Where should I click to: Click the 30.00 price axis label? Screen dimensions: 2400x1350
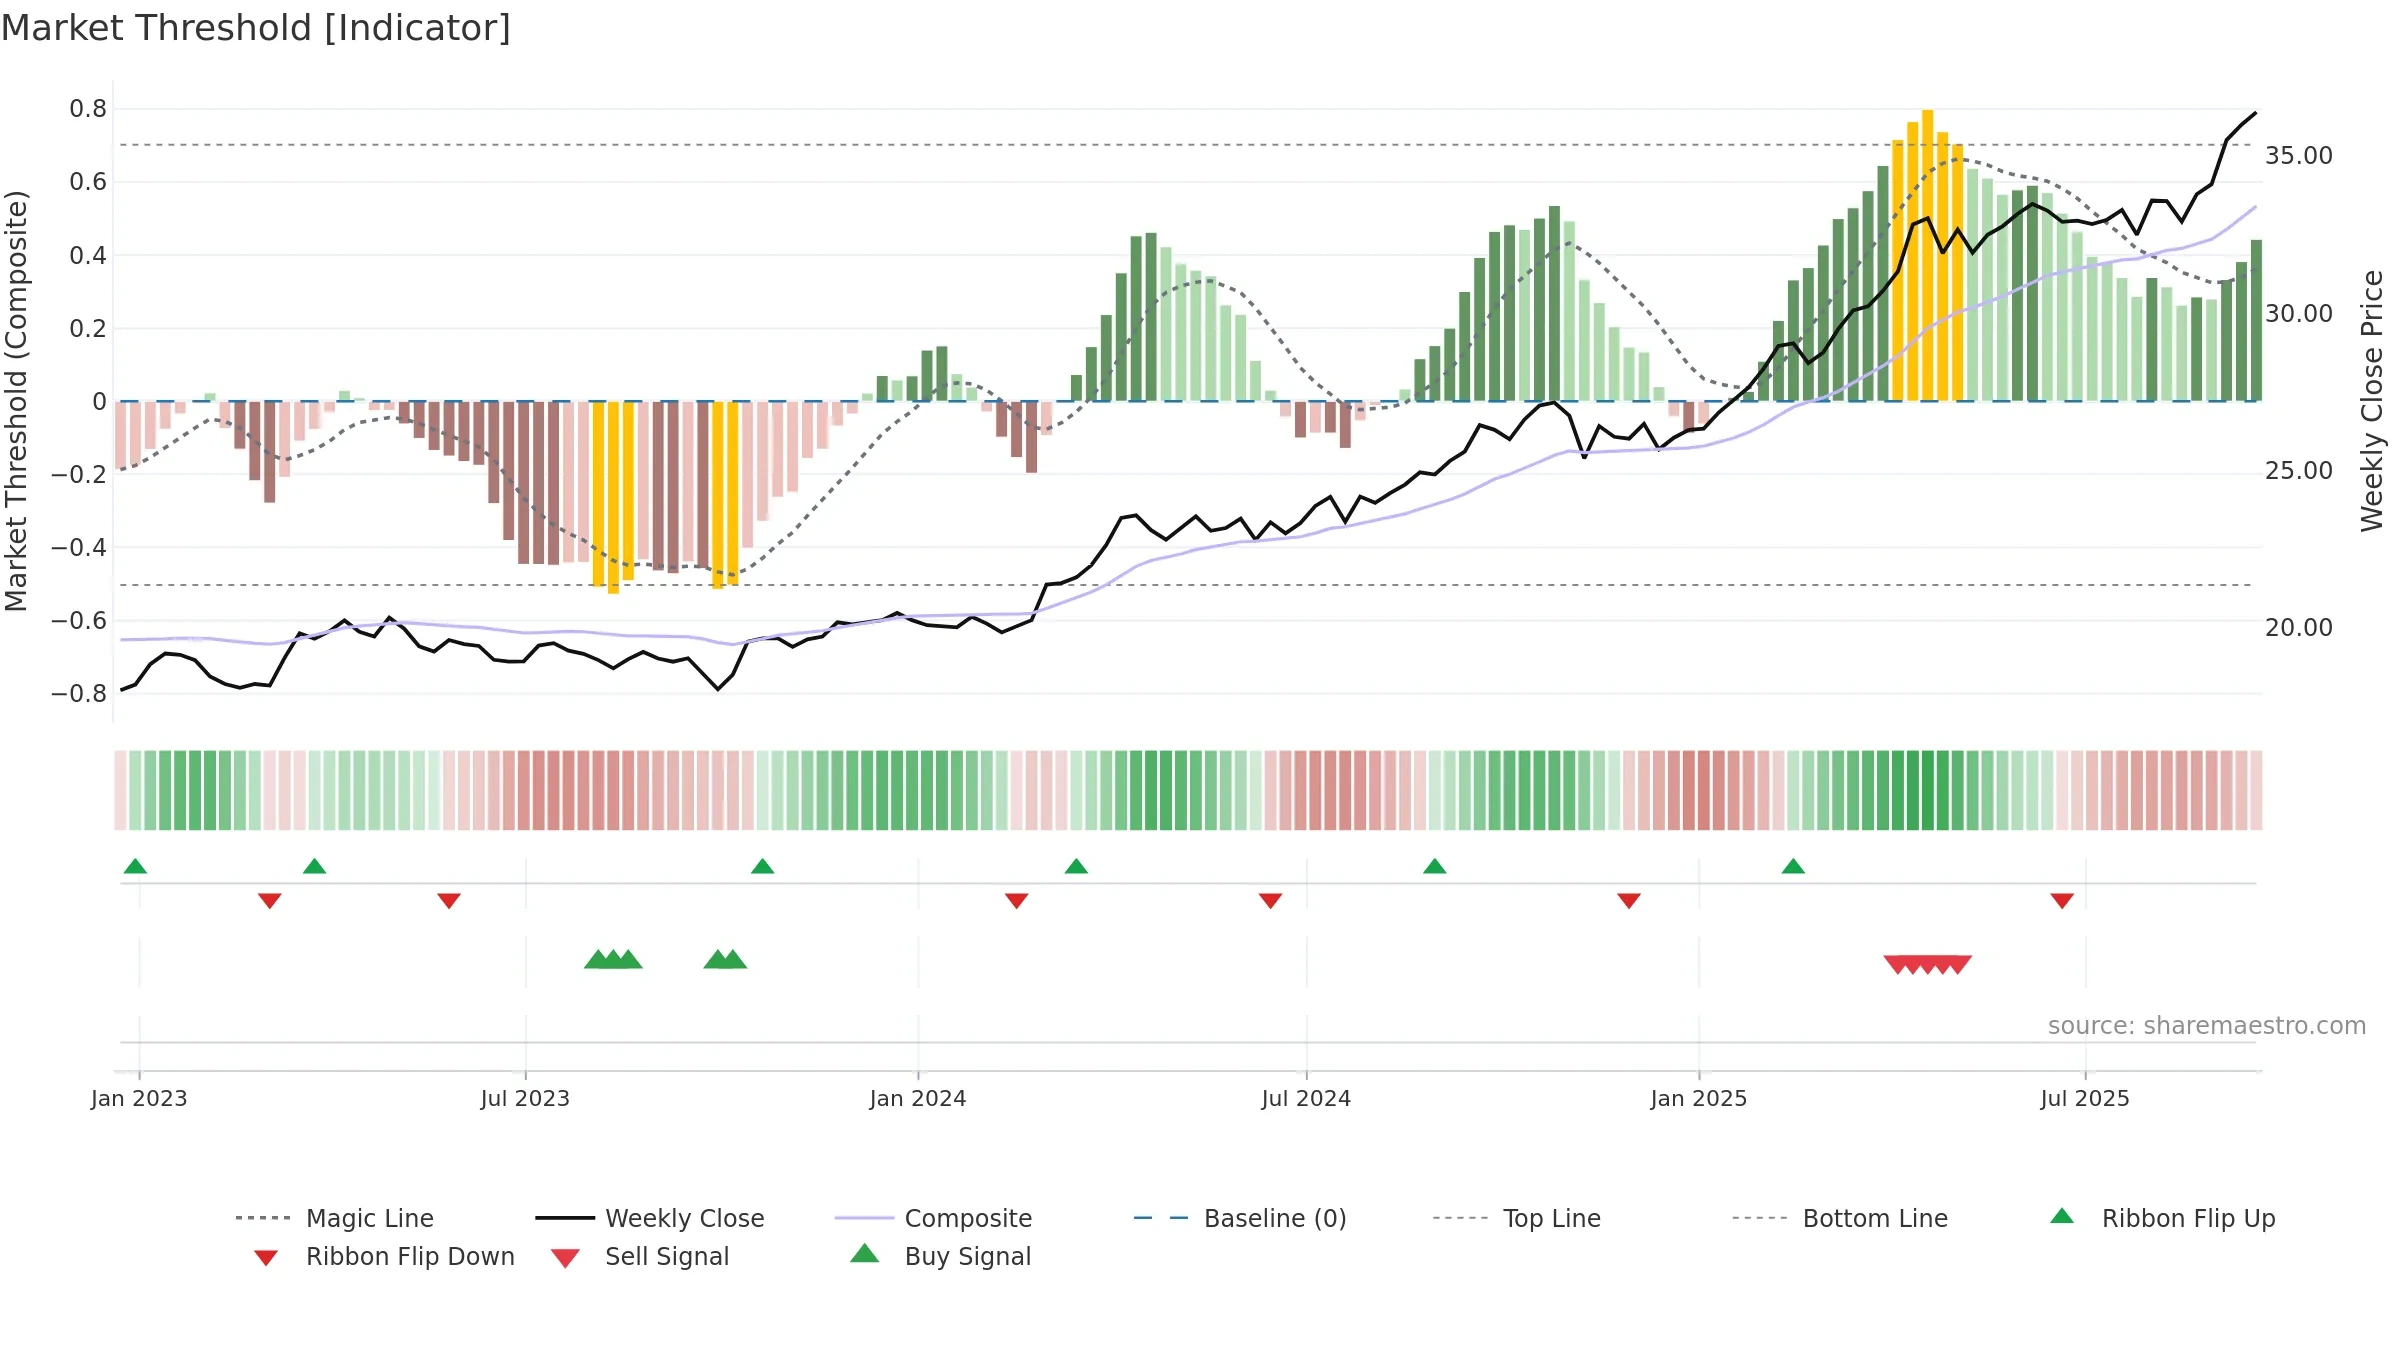2299,313
